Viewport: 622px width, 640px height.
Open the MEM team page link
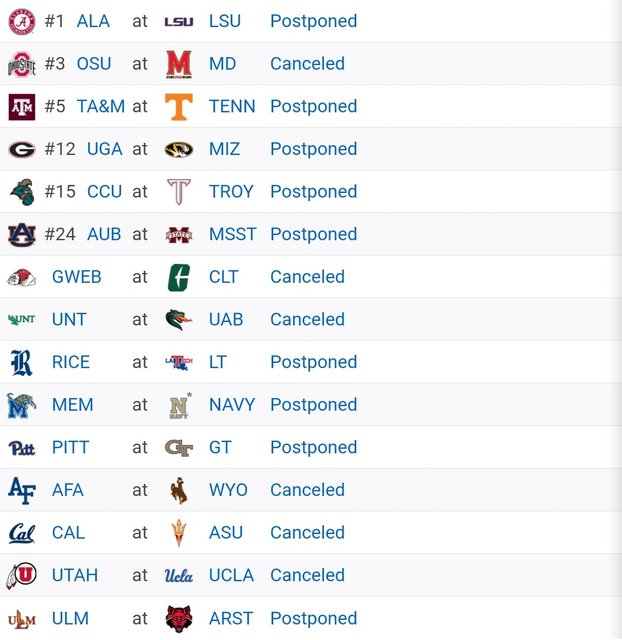click(72, 405)
